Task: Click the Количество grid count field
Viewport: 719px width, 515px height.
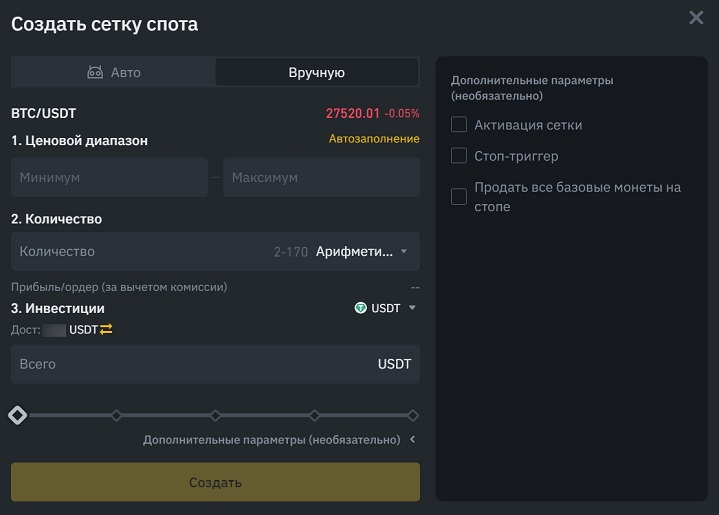Action: tap(140, 252)
